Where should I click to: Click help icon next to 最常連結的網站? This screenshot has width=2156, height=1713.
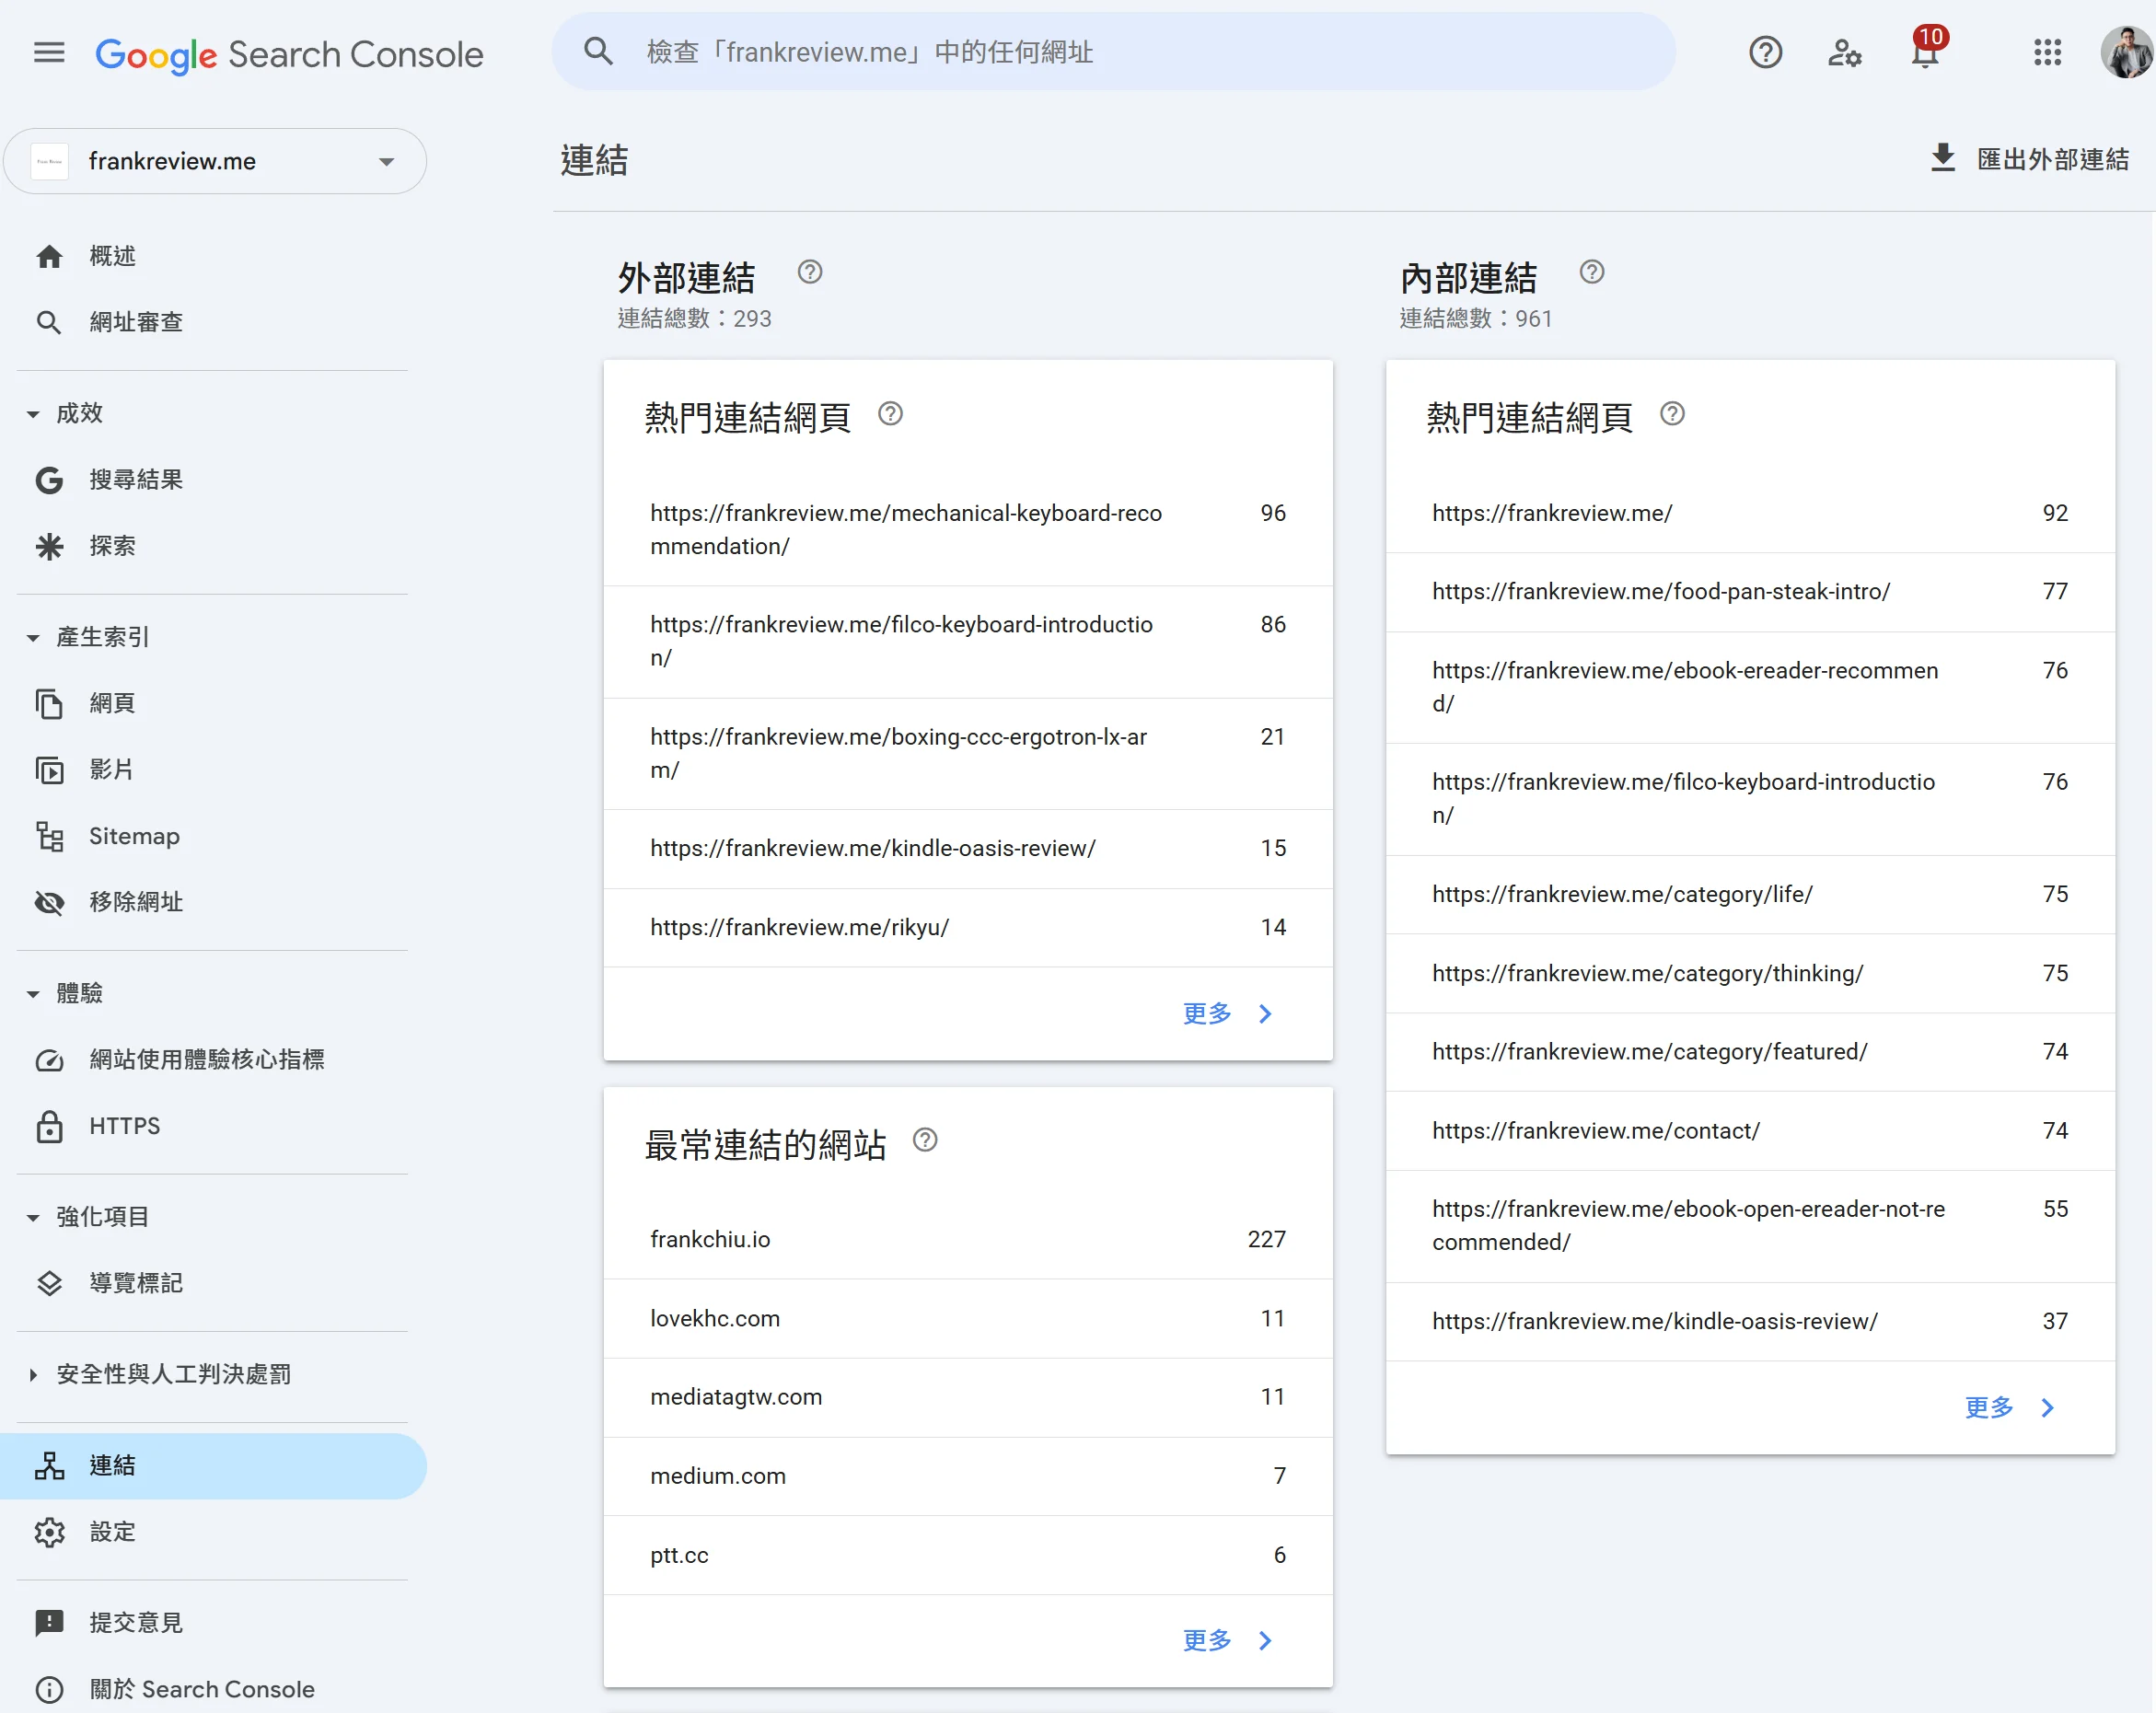click(x=925, y=1140)
